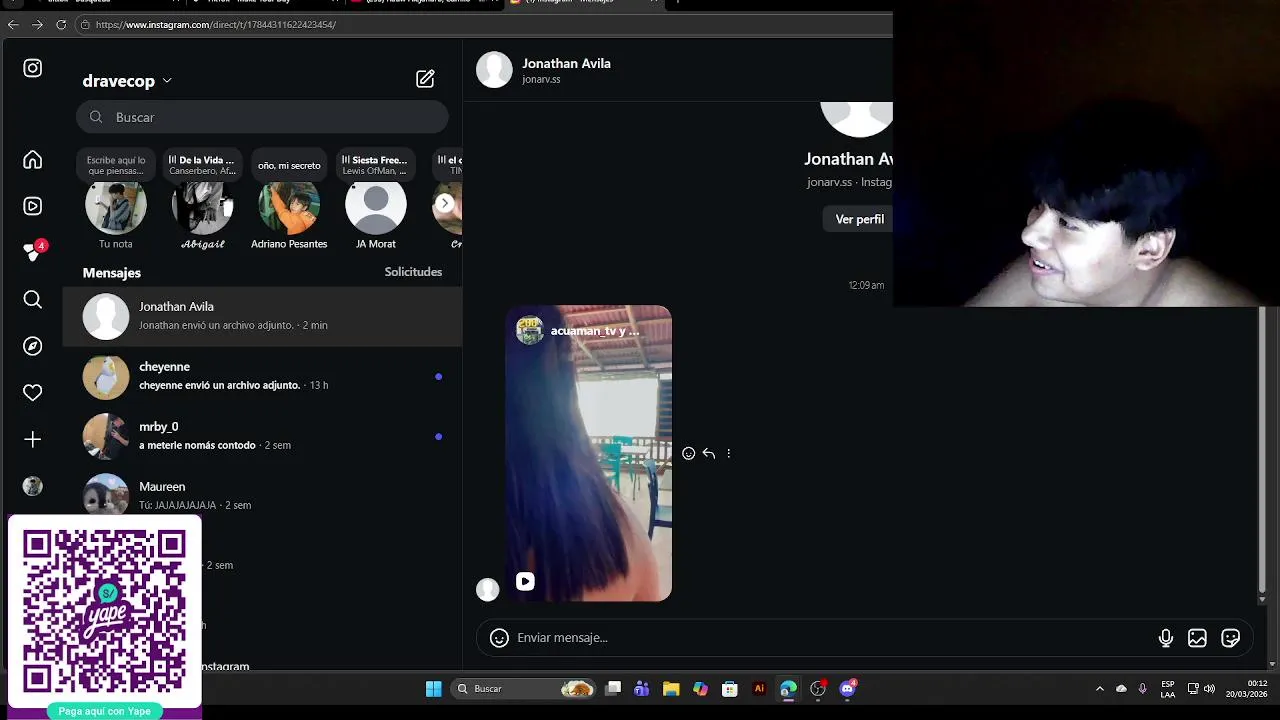
Task: Open Abigail's note avatar
Action: [202, 205]
